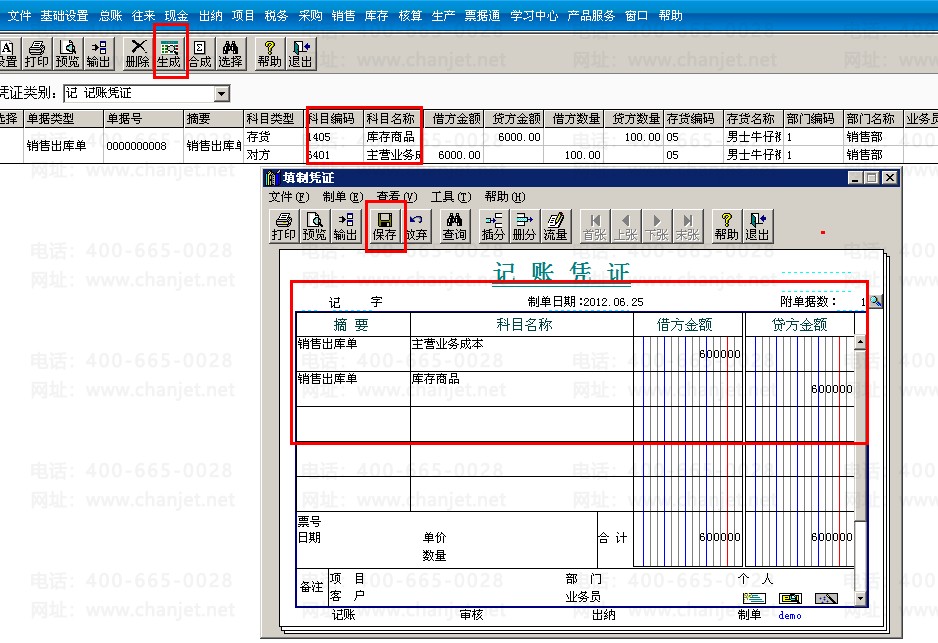Click voucher scrollbar down arrow
The width and height of the screenshot is (938, 643).
click(x=860, y=598)
